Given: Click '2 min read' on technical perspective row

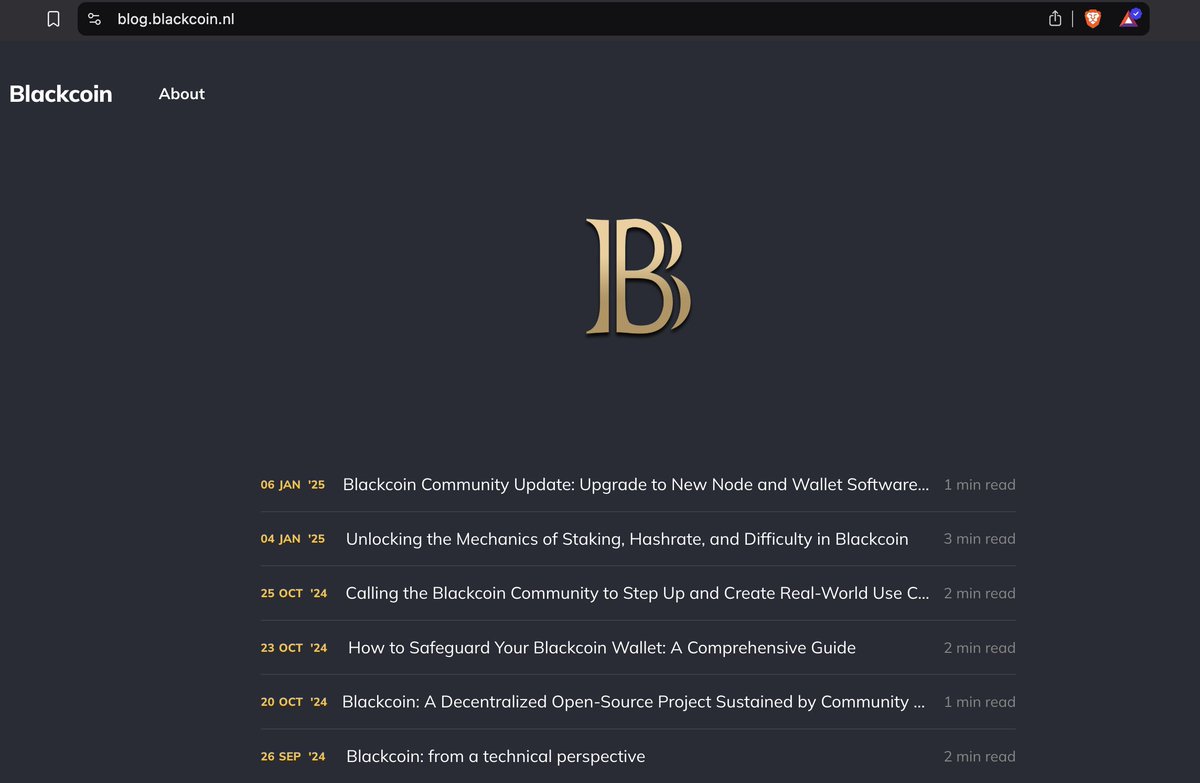Looking at the screenshot, I should point(980,757).
